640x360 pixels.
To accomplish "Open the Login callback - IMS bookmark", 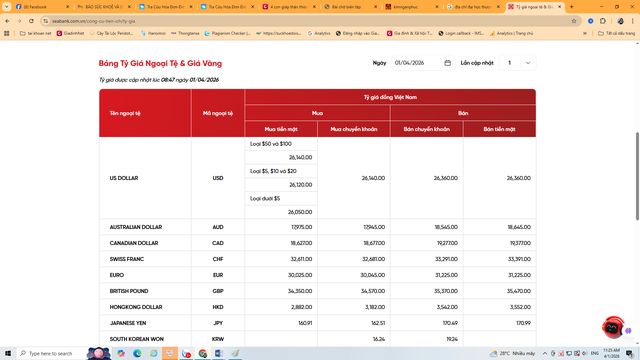I will [x=461, y=33].
